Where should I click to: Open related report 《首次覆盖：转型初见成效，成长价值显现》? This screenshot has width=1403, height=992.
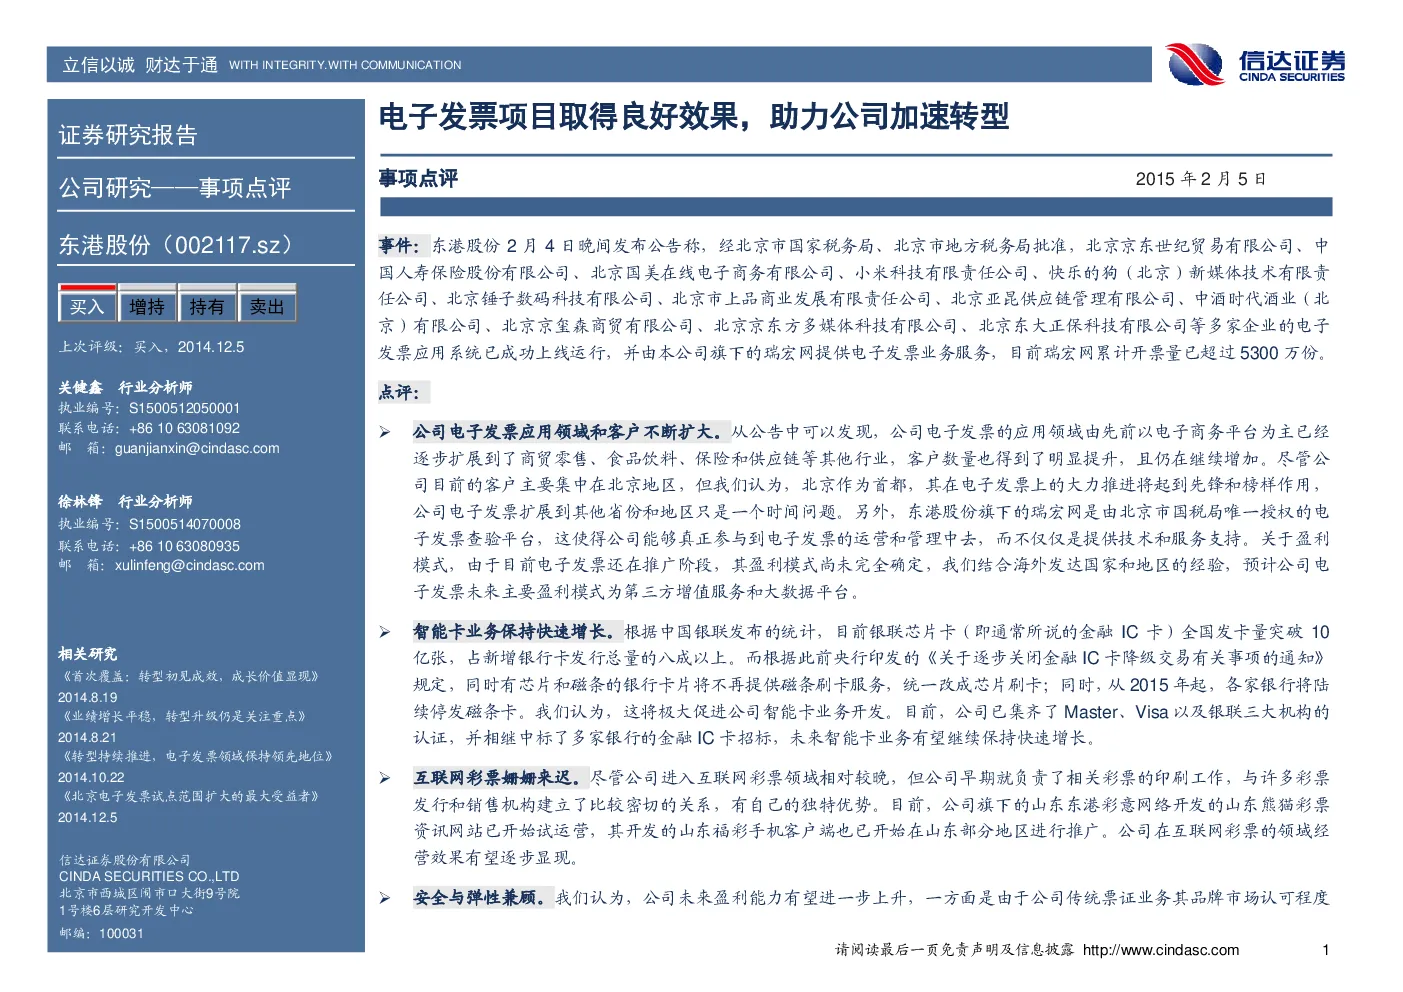coord(190,677)
